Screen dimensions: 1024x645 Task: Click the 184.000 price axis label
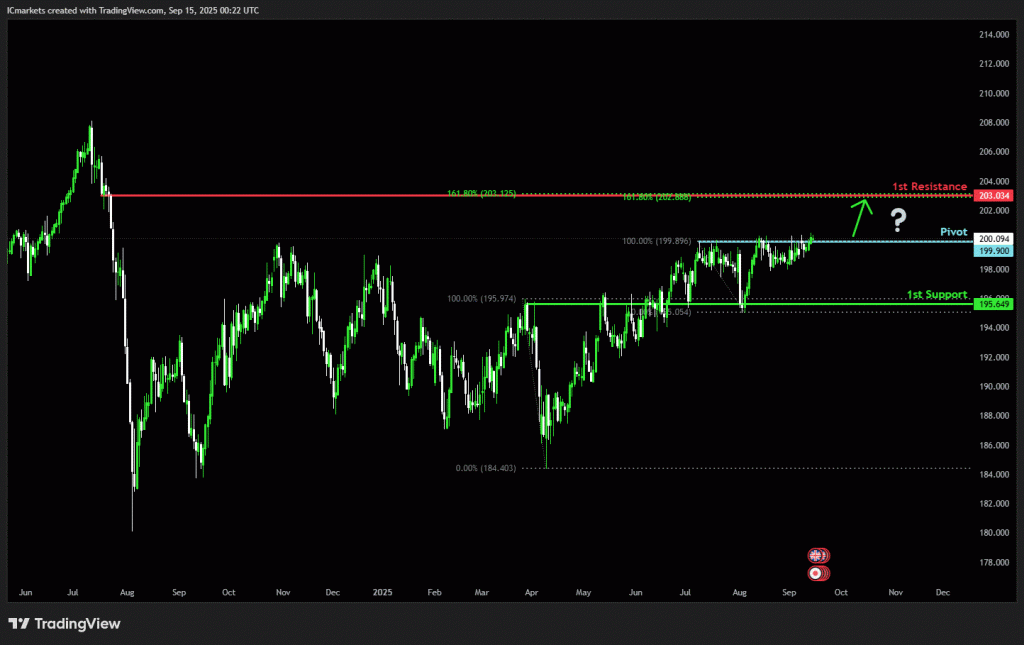[x=994, y=475]
